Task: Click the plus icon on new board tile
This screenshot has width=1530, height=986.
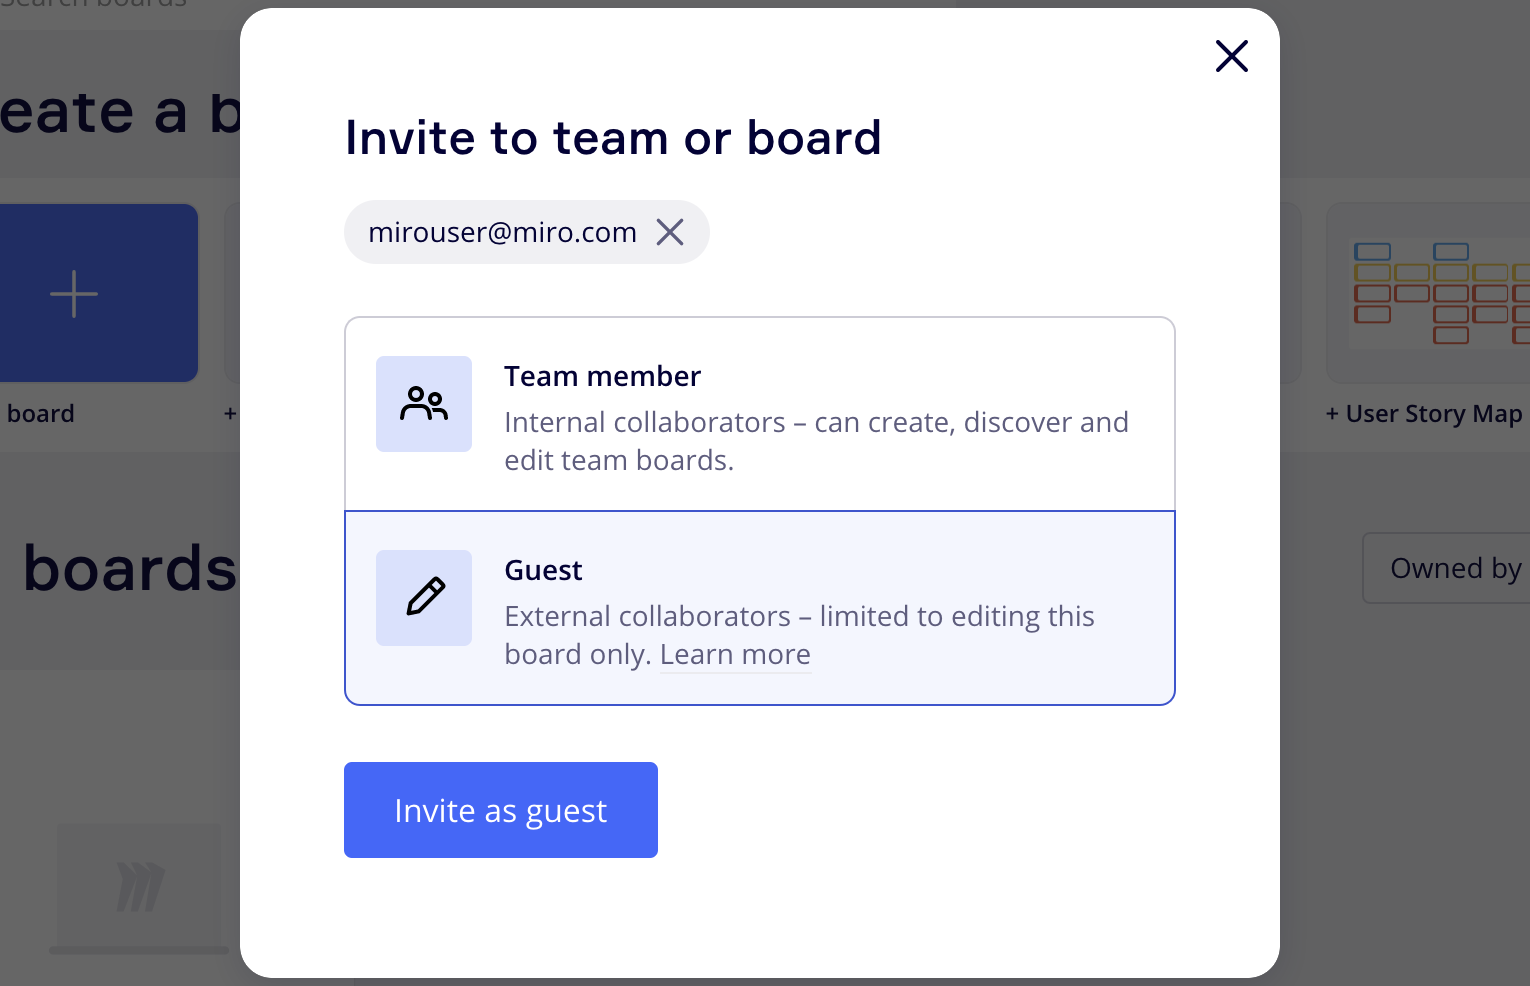Action: click(x=74, y=294)
